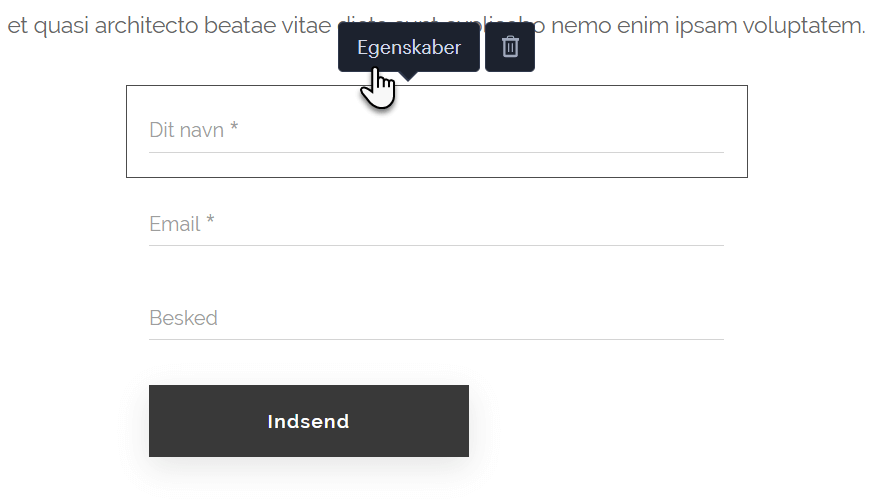Click the underline beneath the Dit navn field
This screenshot has height=503, width=889.
tap(436, 152)
